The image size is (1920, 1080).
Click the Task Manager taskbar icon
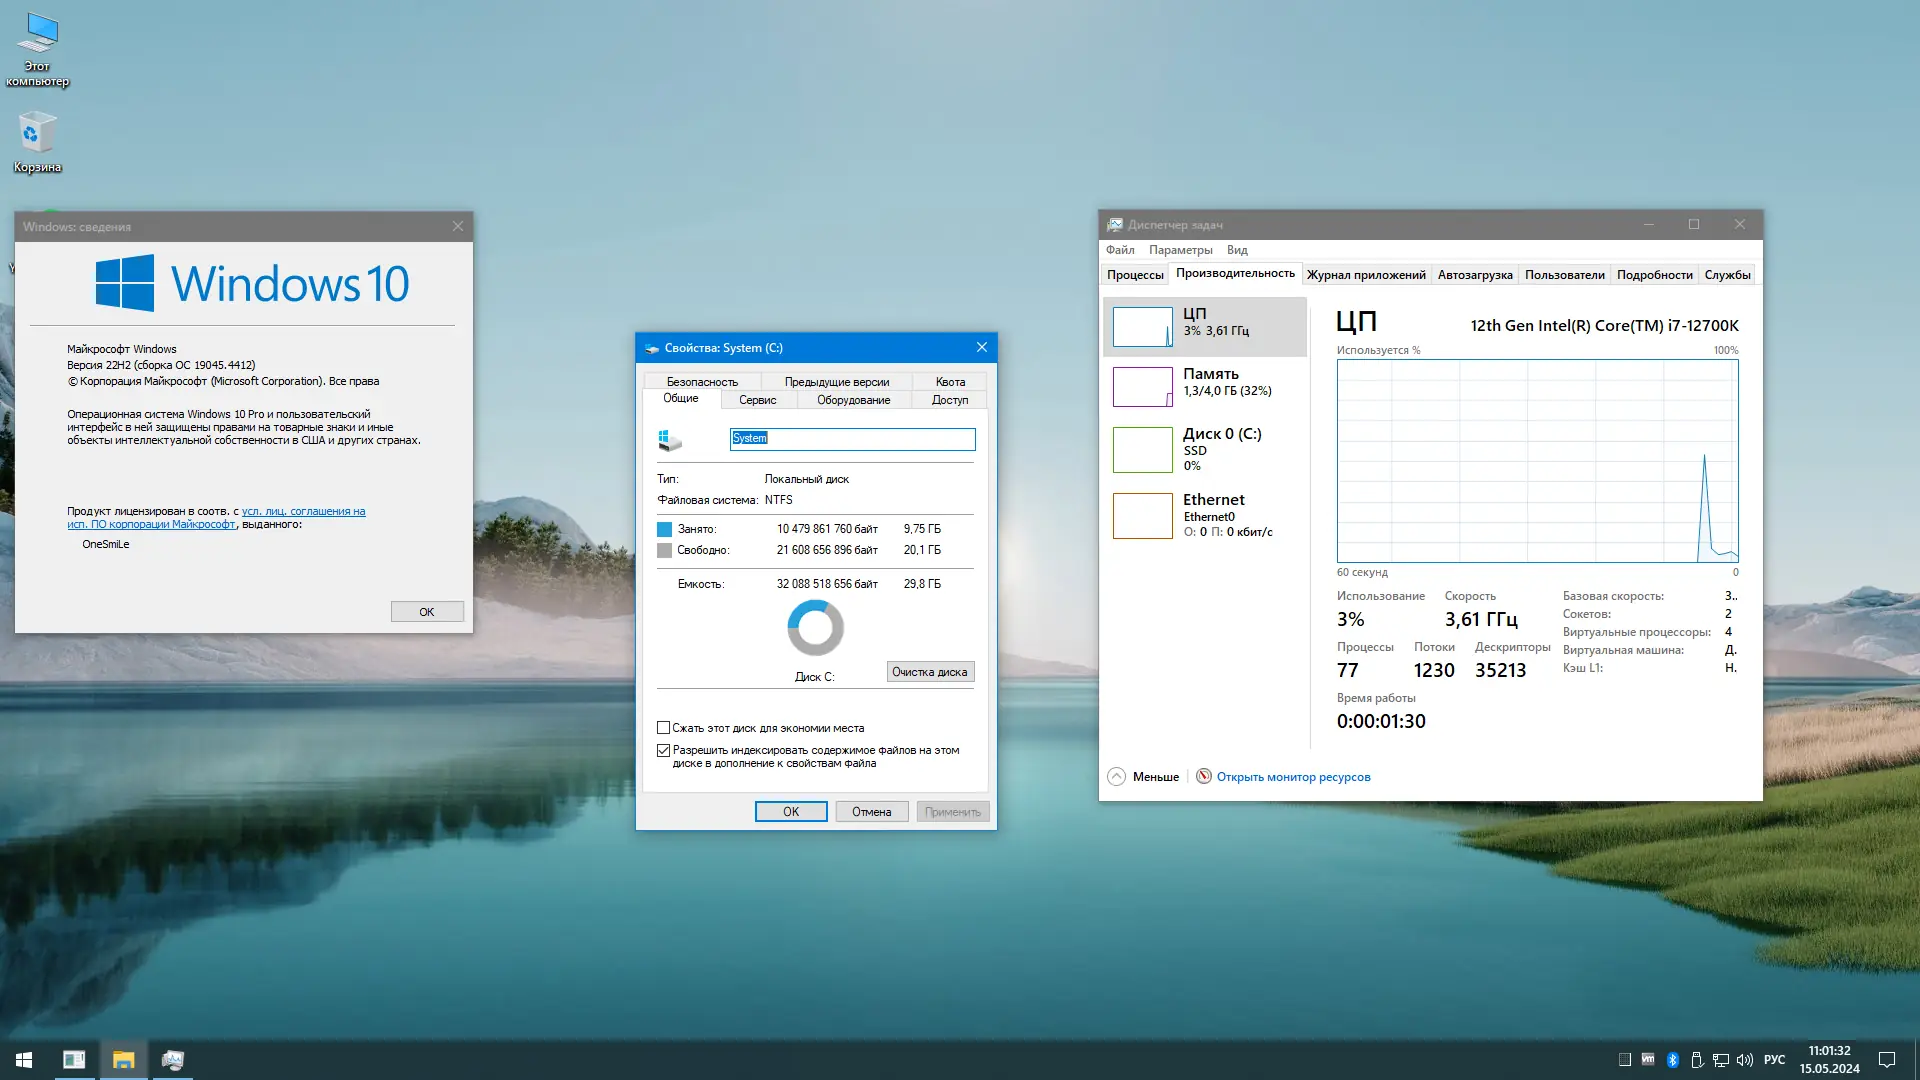172,1060
